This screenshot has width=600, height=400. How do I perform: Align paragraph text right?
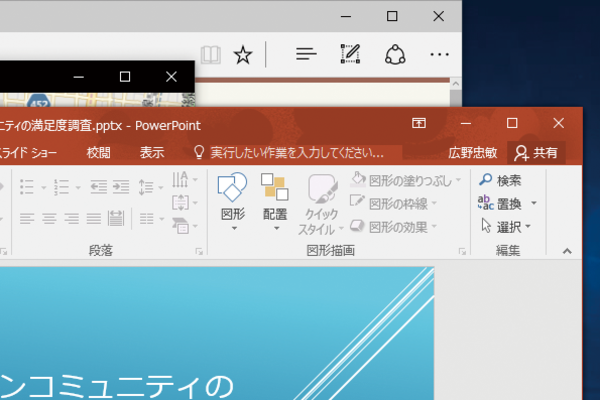(x=72, y=219)
